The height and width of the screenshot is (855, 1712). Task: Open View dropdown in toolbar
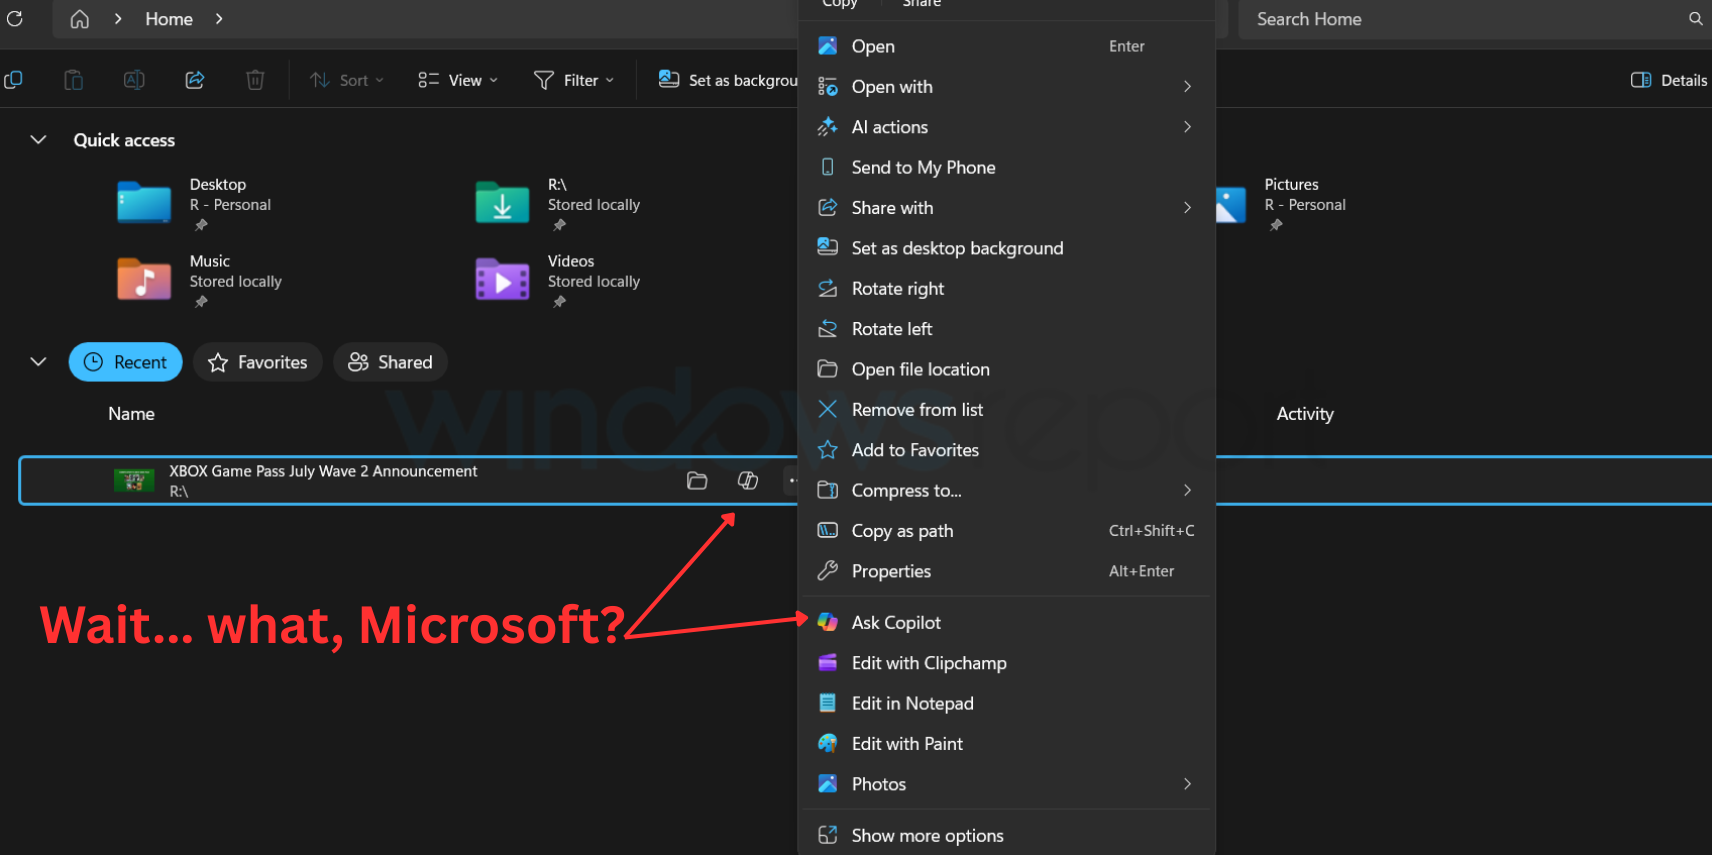click(x=458, y=80)
